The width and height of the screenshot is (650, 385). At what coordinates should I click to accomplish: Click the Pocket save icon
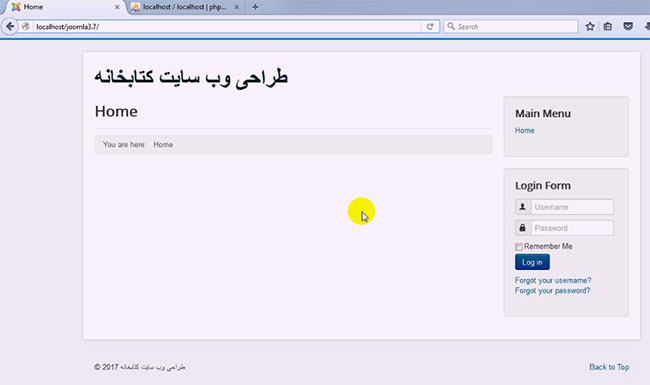click(x=628, y=26)
